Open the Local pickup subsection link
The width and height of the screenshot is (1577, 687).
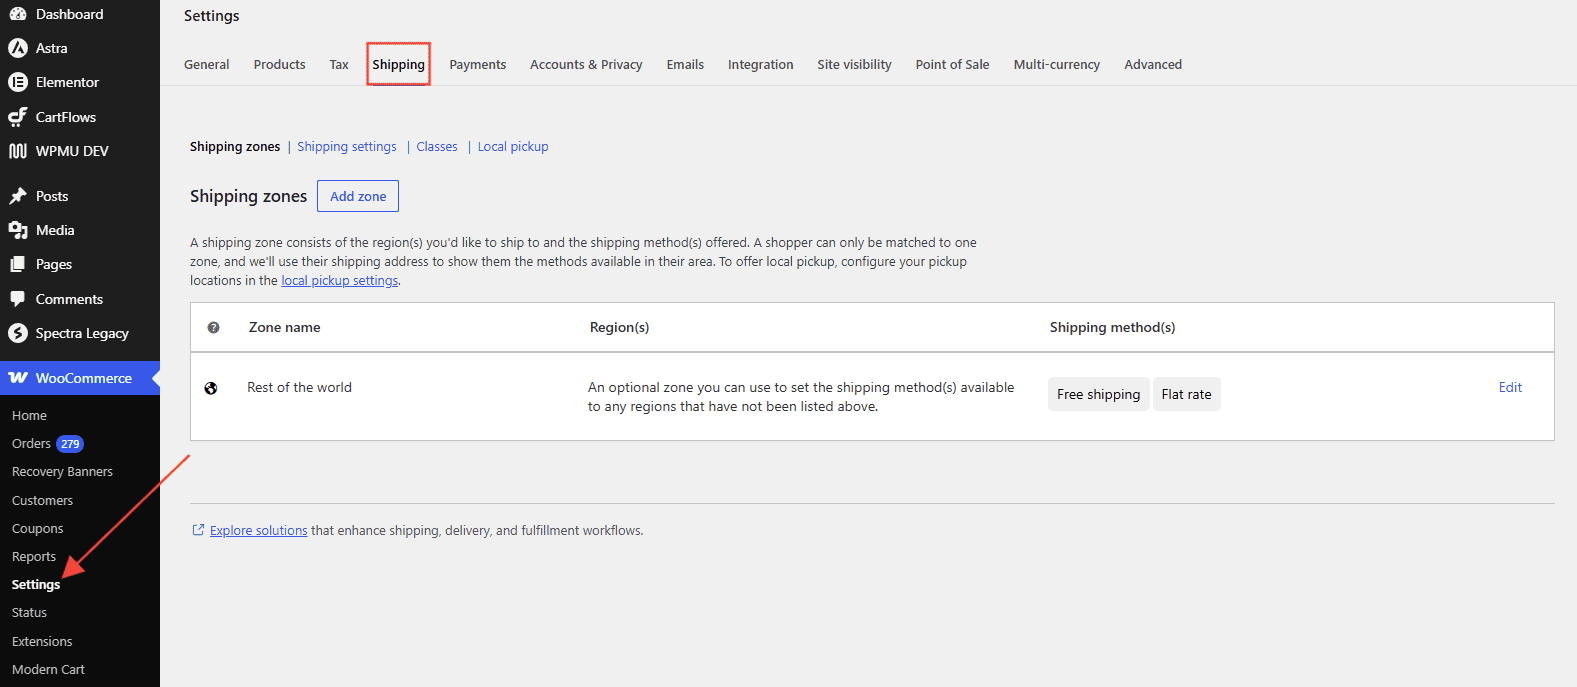pos(513,146)
